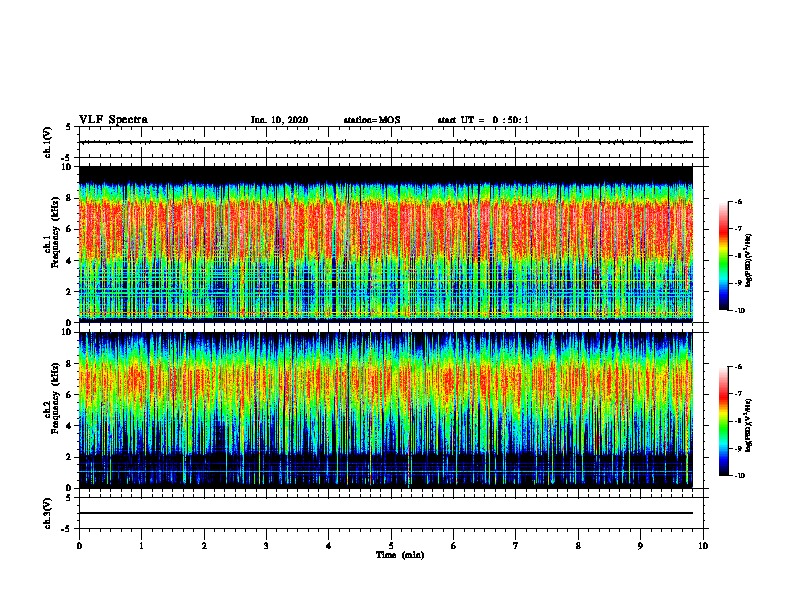Click time axis tick label "1"

pyautogui.click(x=141, y=546)
